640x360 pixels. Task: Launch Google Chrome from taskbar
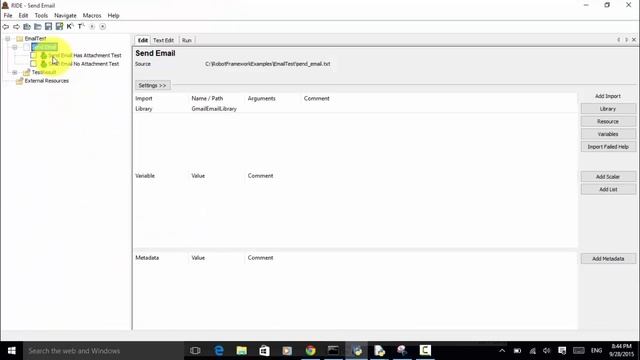[310, 351]
